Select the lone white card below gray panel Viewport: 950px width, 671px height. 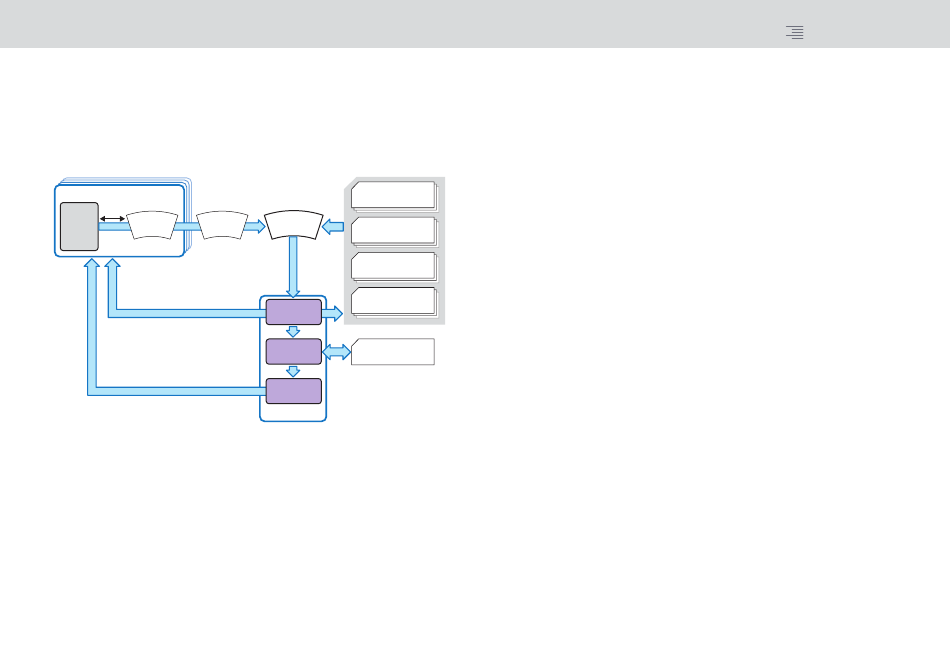(x=393, y=352)
